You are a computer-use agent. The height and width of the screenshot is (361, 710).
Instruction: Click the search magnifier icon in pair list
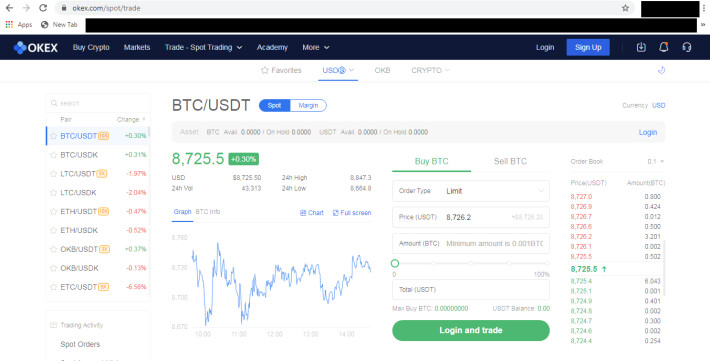point(54,103)
